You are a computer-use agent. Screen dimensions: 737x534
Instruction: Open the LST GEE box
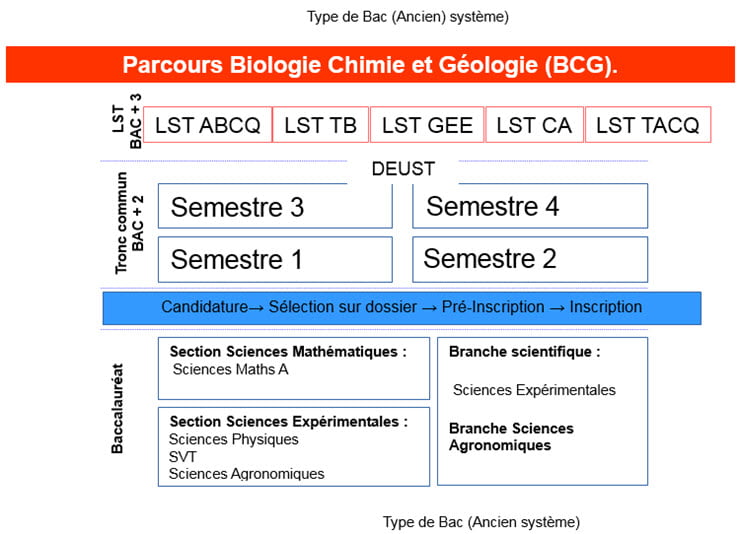(427, 125)
